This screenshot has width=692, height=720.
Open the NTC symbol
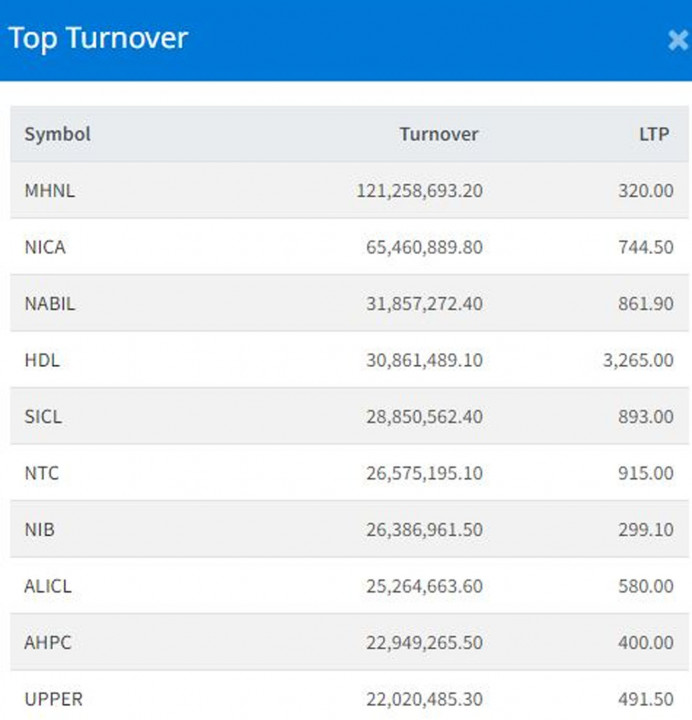tap(41, 473)
